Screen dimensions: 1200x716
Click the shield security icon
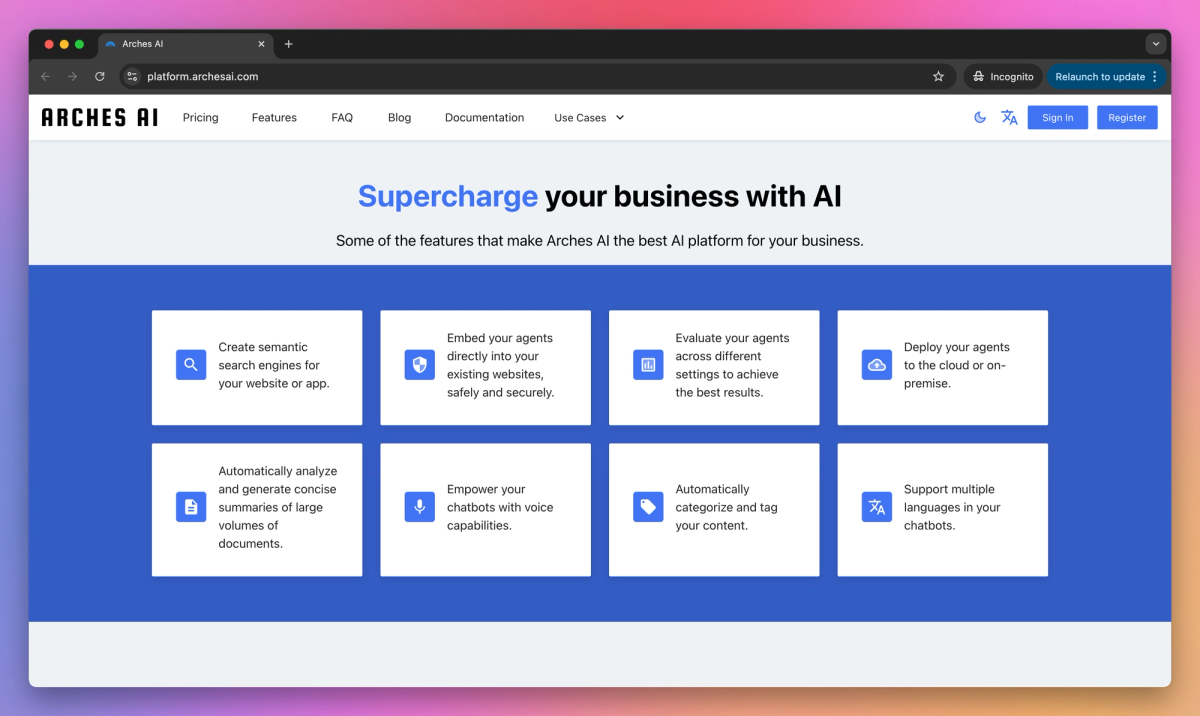click(420, 365)
